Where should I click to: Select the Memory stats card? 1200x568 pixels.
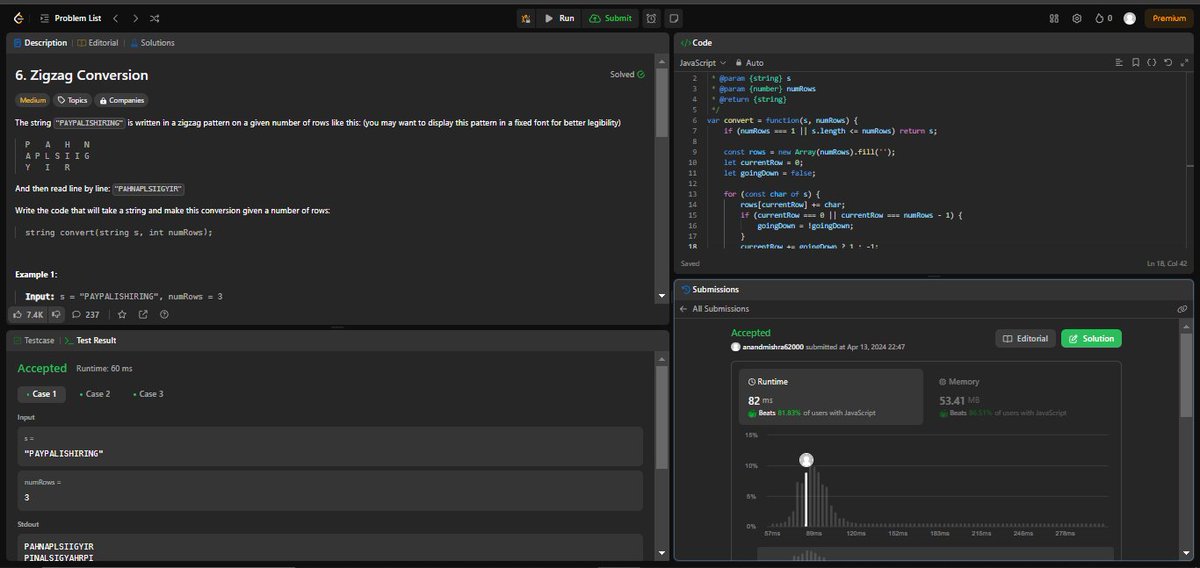point(1022,397)
